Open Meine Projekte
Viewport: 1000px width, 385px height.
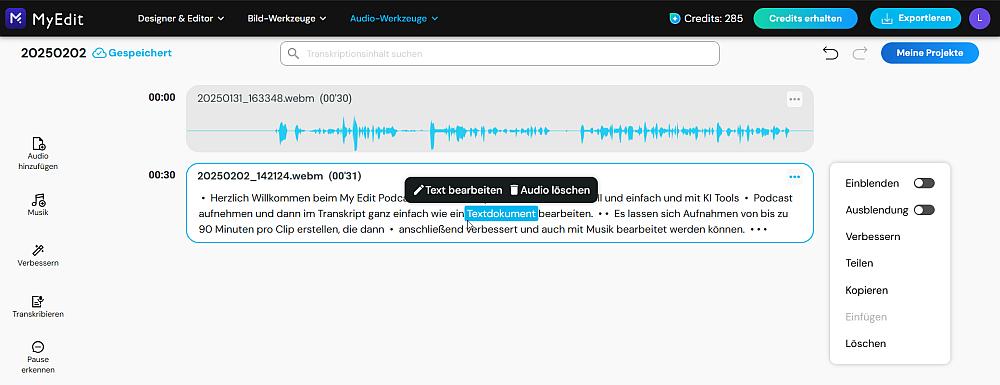coord(930,54)
